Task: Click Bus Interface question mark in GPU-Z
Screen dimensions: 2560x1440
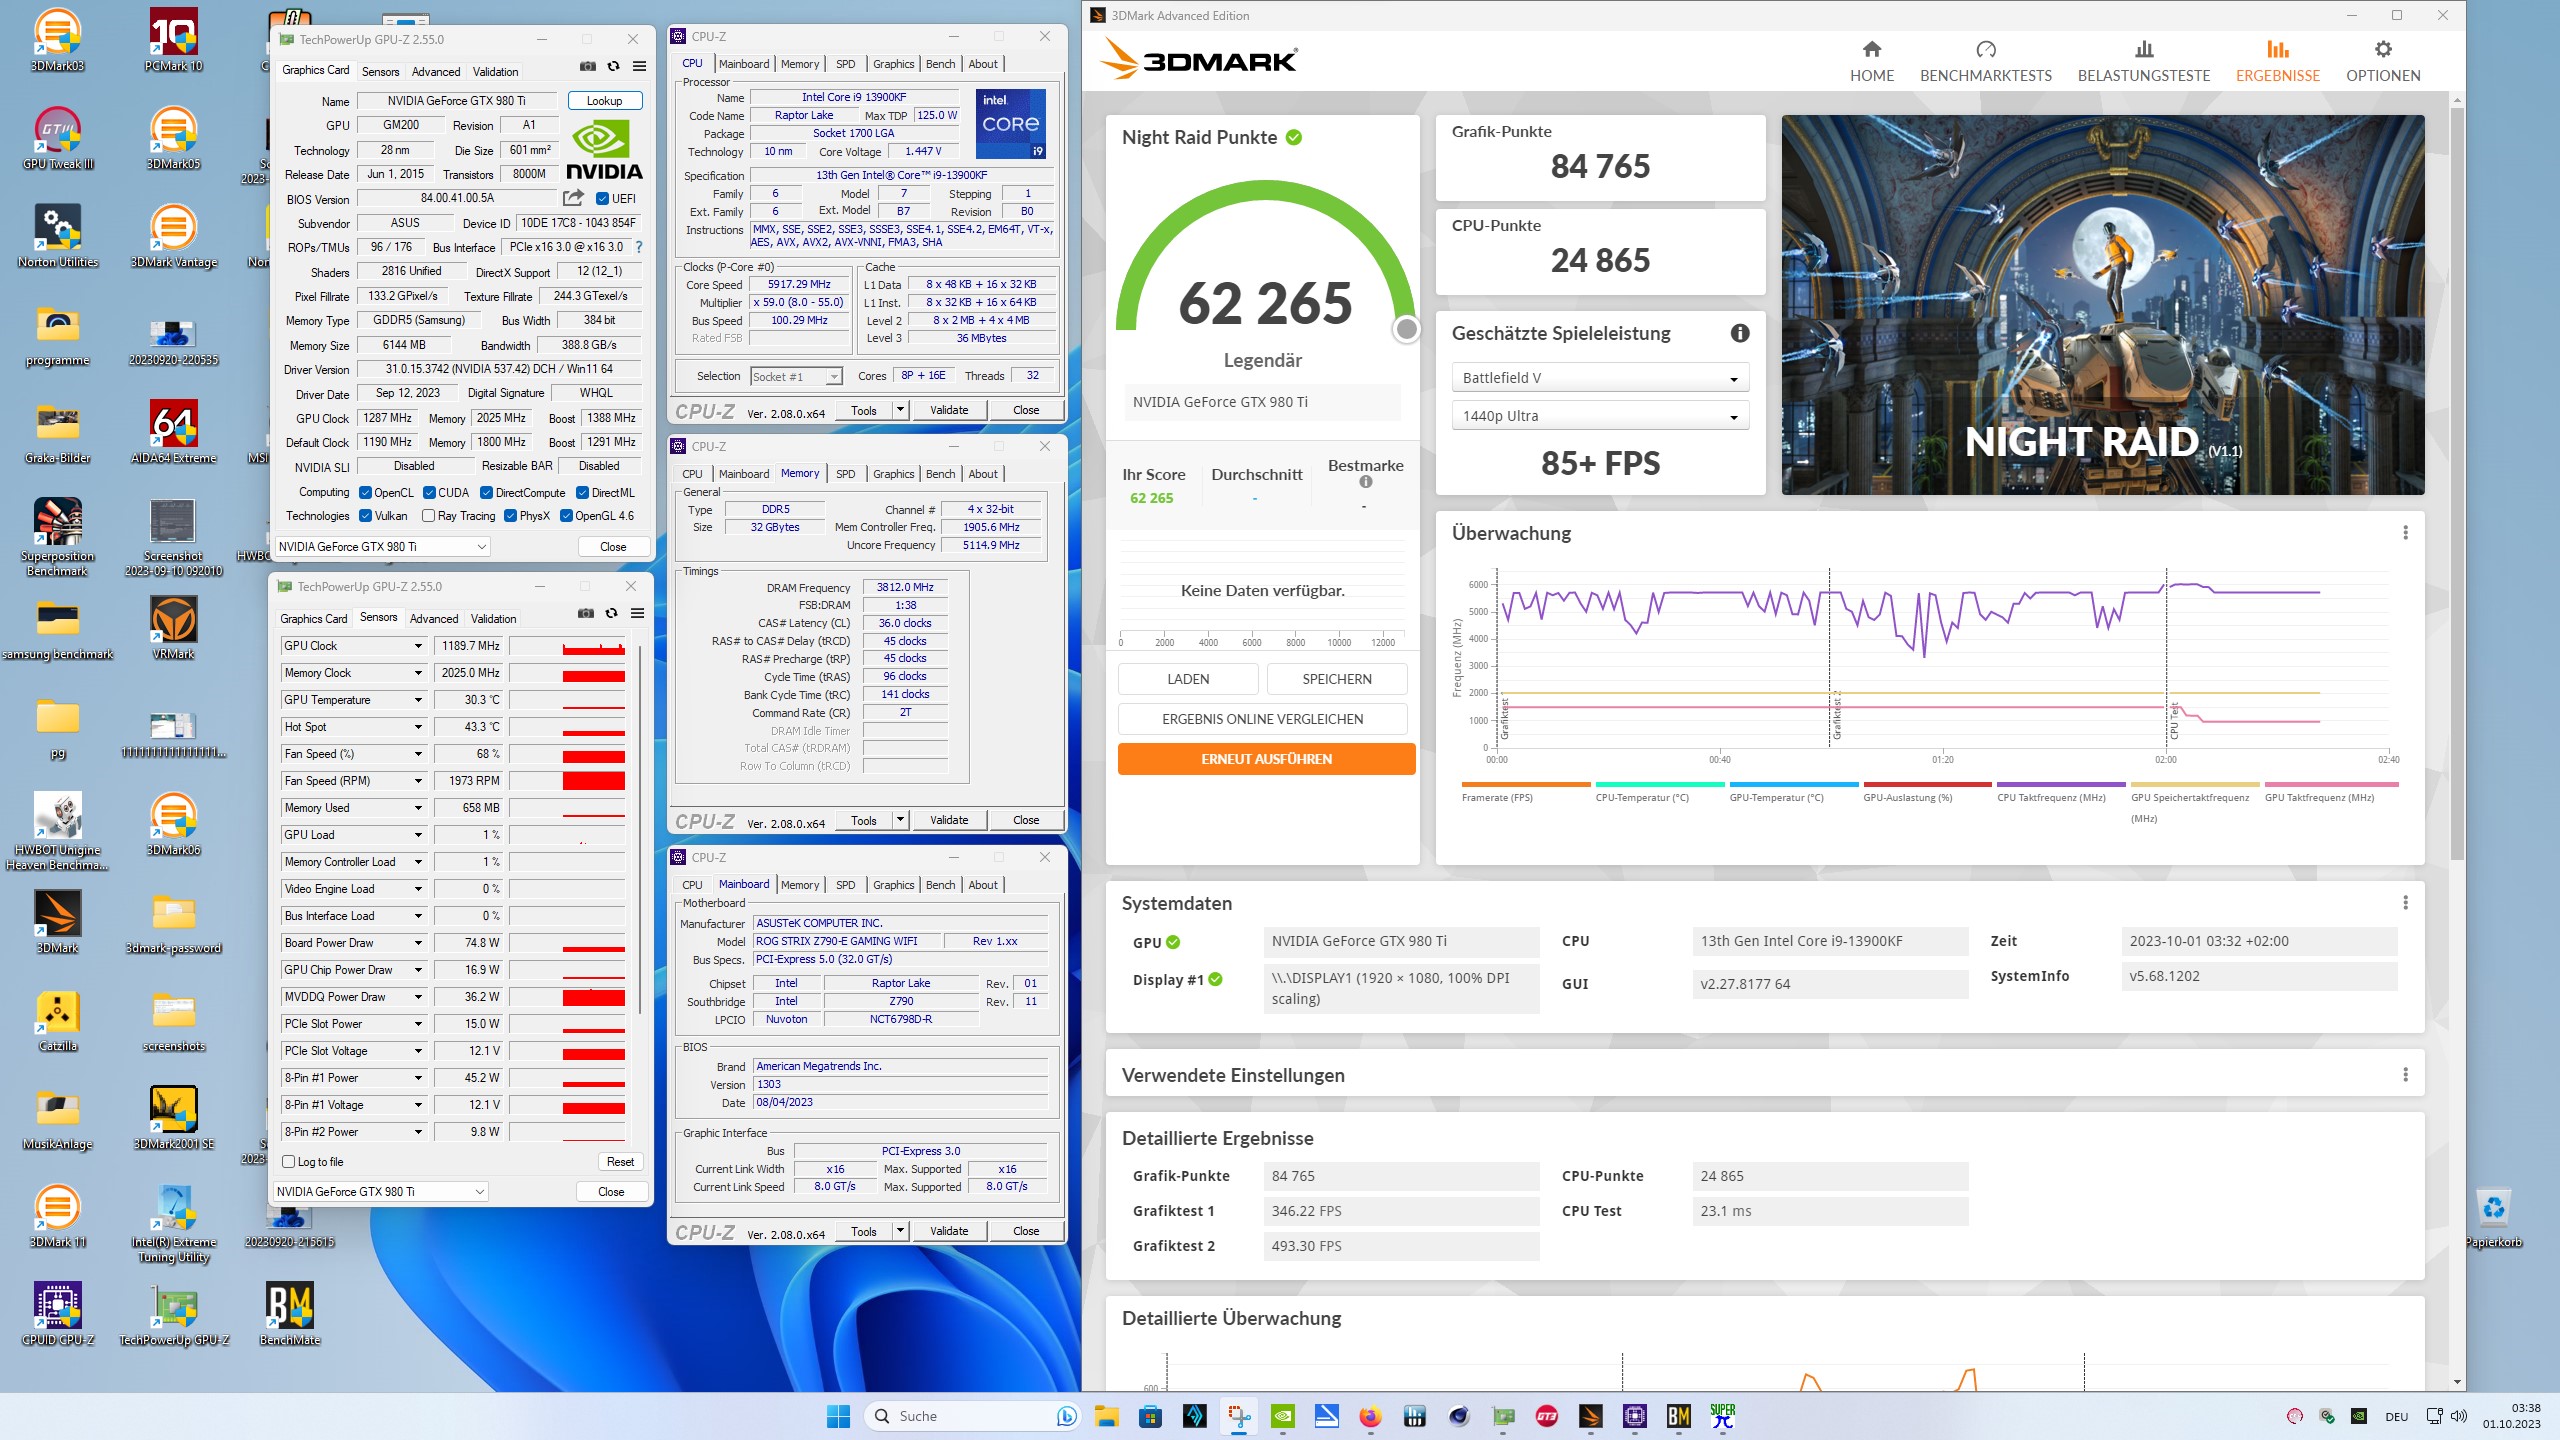Action: point(639,247)
